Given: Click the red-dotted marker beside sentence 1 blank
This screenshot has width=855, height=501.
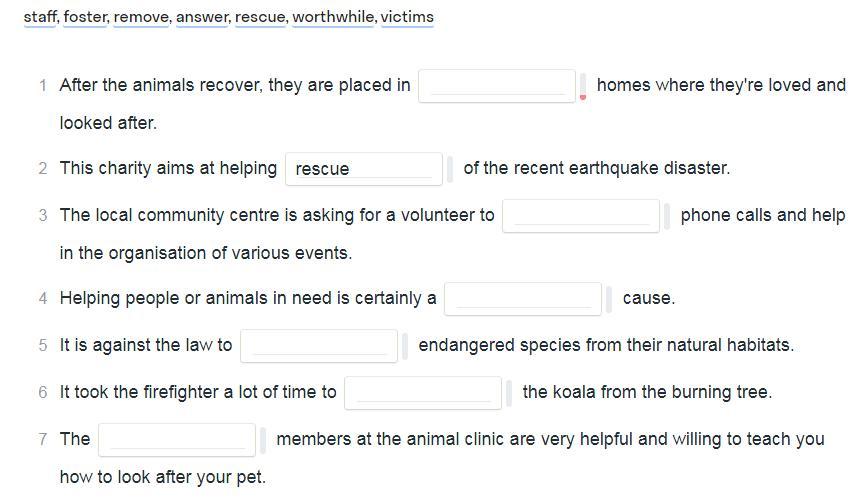Looking at the screenshot, I should click(583, 86).
